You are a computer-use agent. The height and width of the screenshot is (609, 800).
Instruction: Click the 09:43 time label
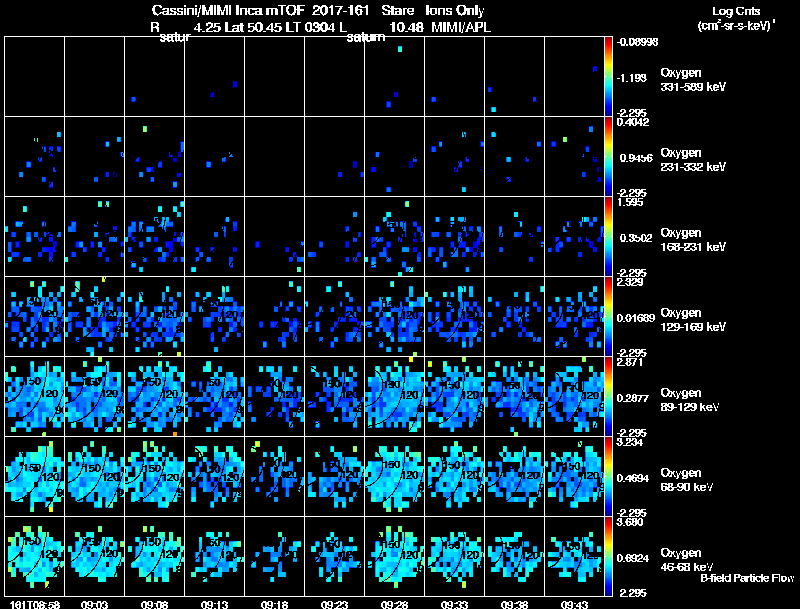(574, 605)
